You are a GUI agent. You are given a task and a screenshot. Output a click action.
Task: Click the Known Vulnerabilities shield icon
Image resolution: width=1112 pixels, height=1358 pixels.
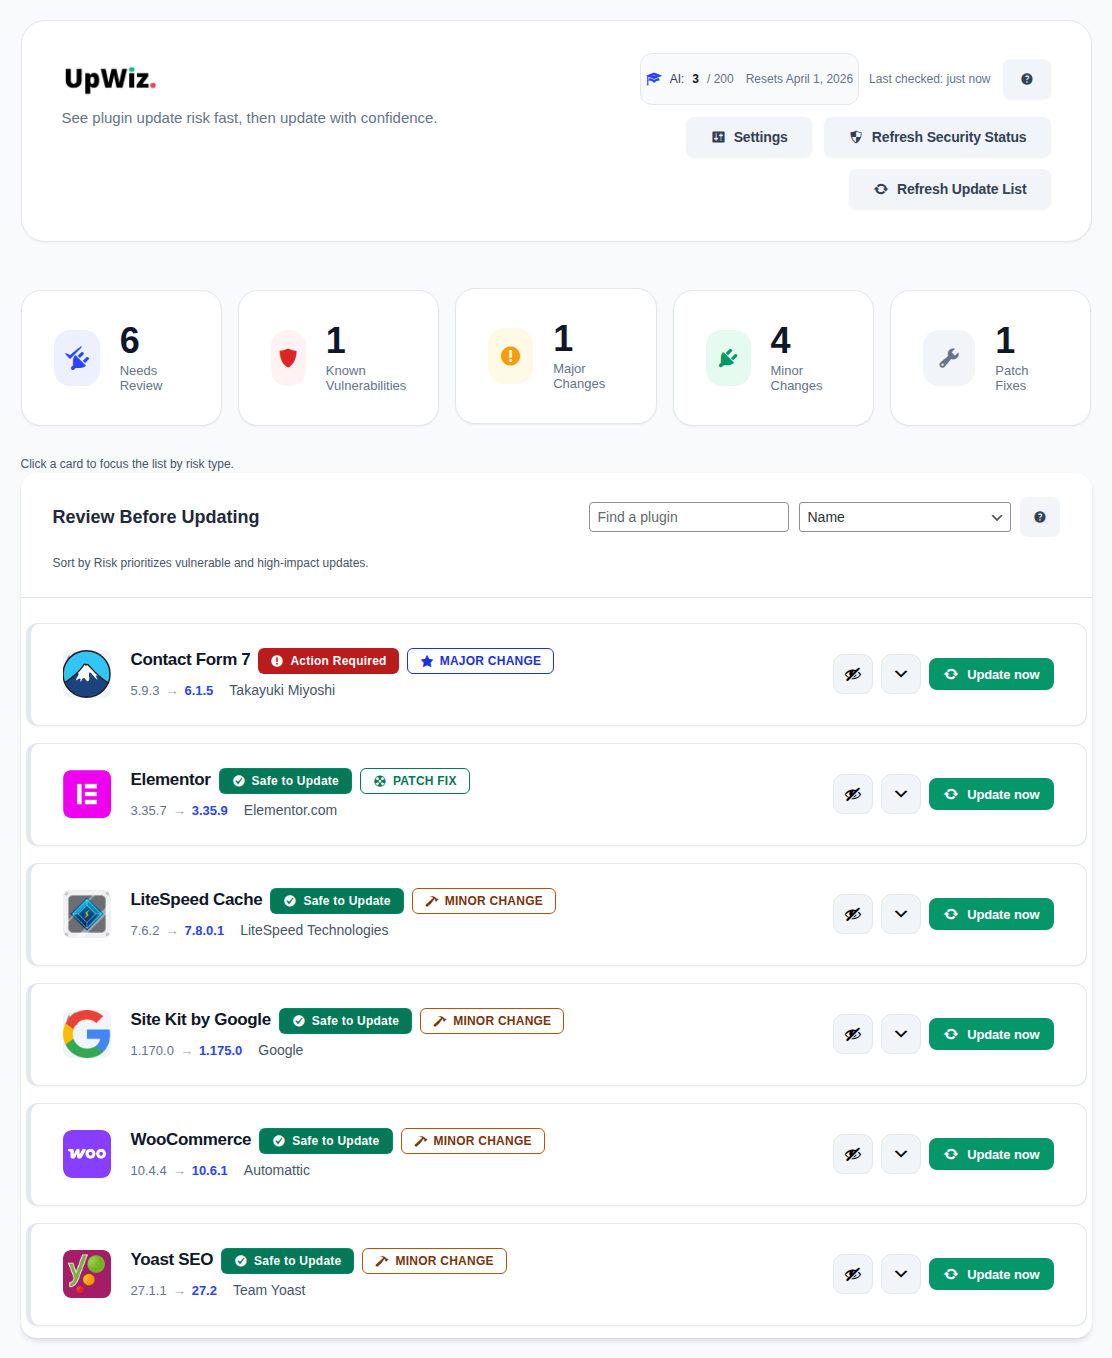coord(288,358)
